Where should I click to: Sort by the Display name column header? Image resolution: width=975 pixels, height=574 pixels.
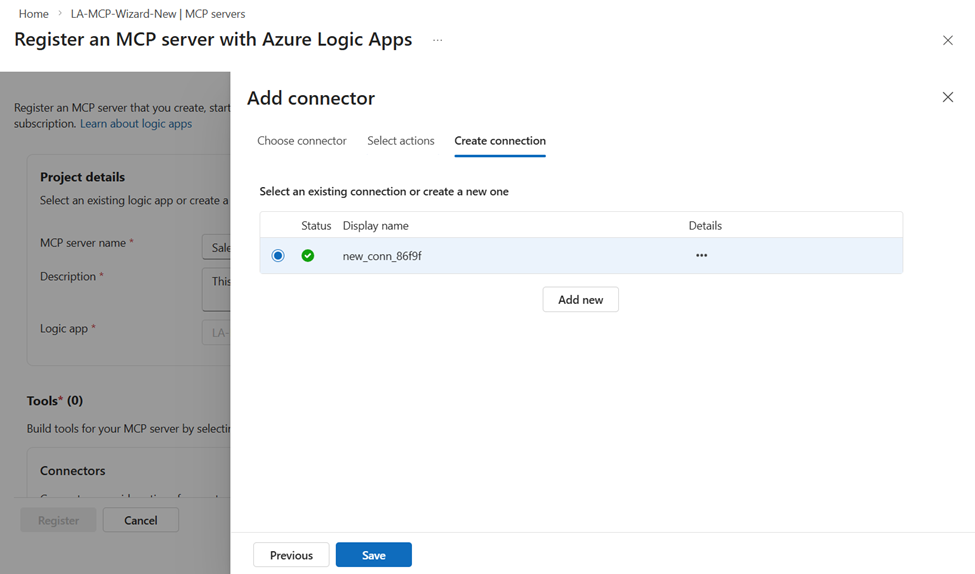click(376, 226)
